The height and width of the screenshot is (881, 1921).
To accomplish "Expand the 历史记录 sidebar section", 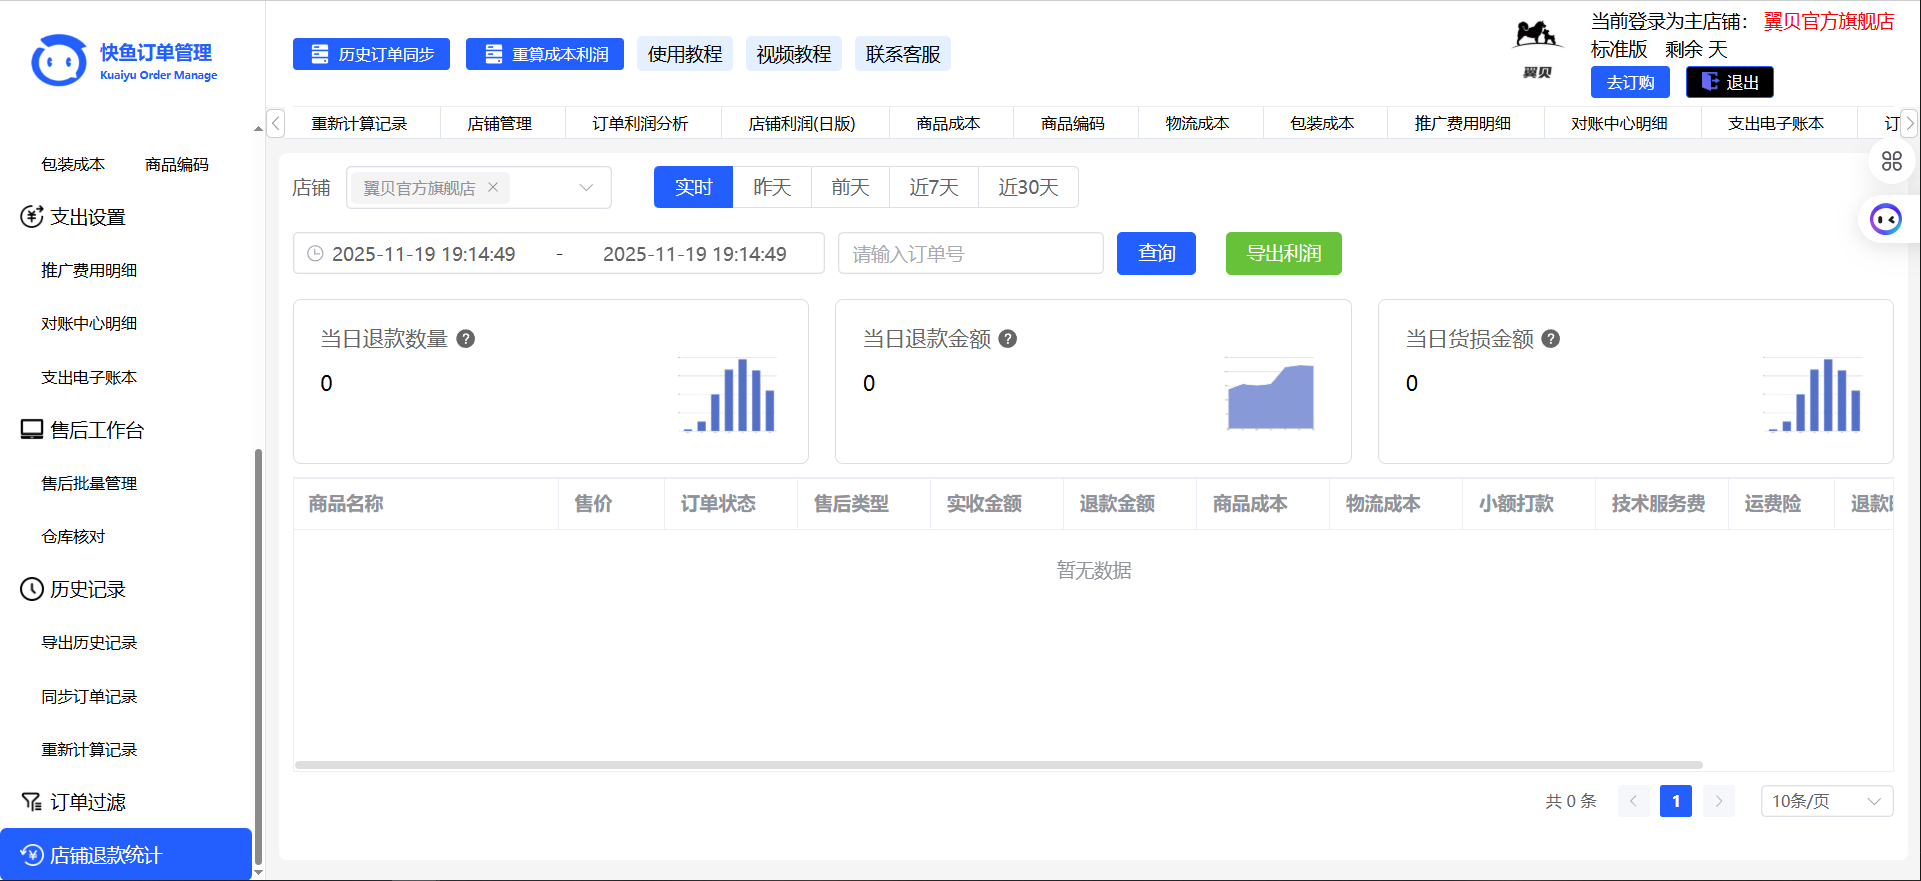I will point(88,589).
